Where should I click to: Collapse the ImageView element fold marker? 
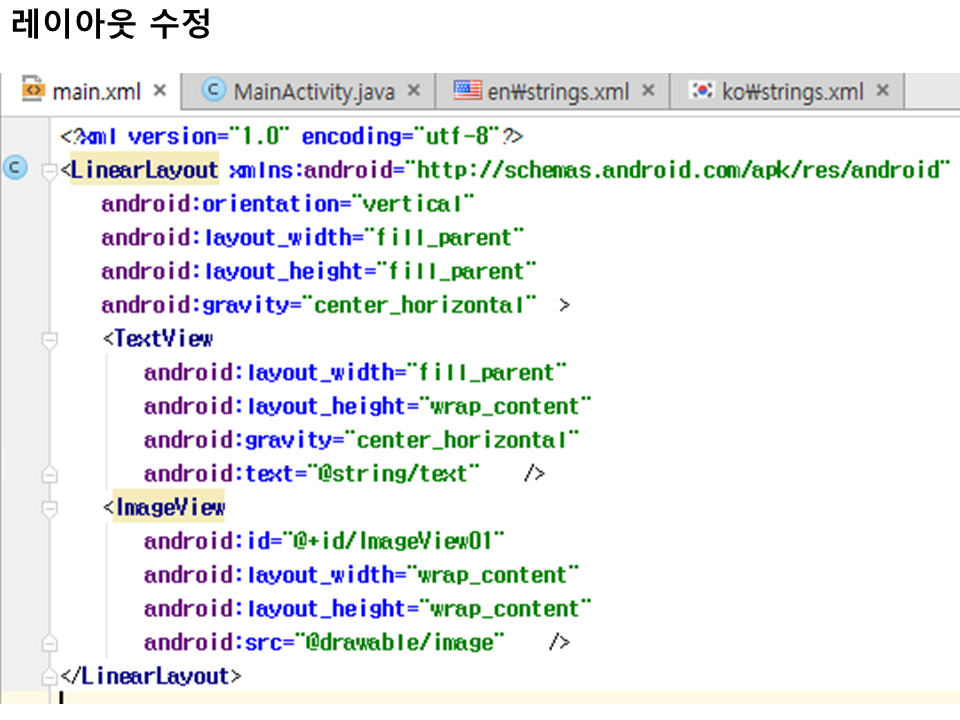click(49, 508)
